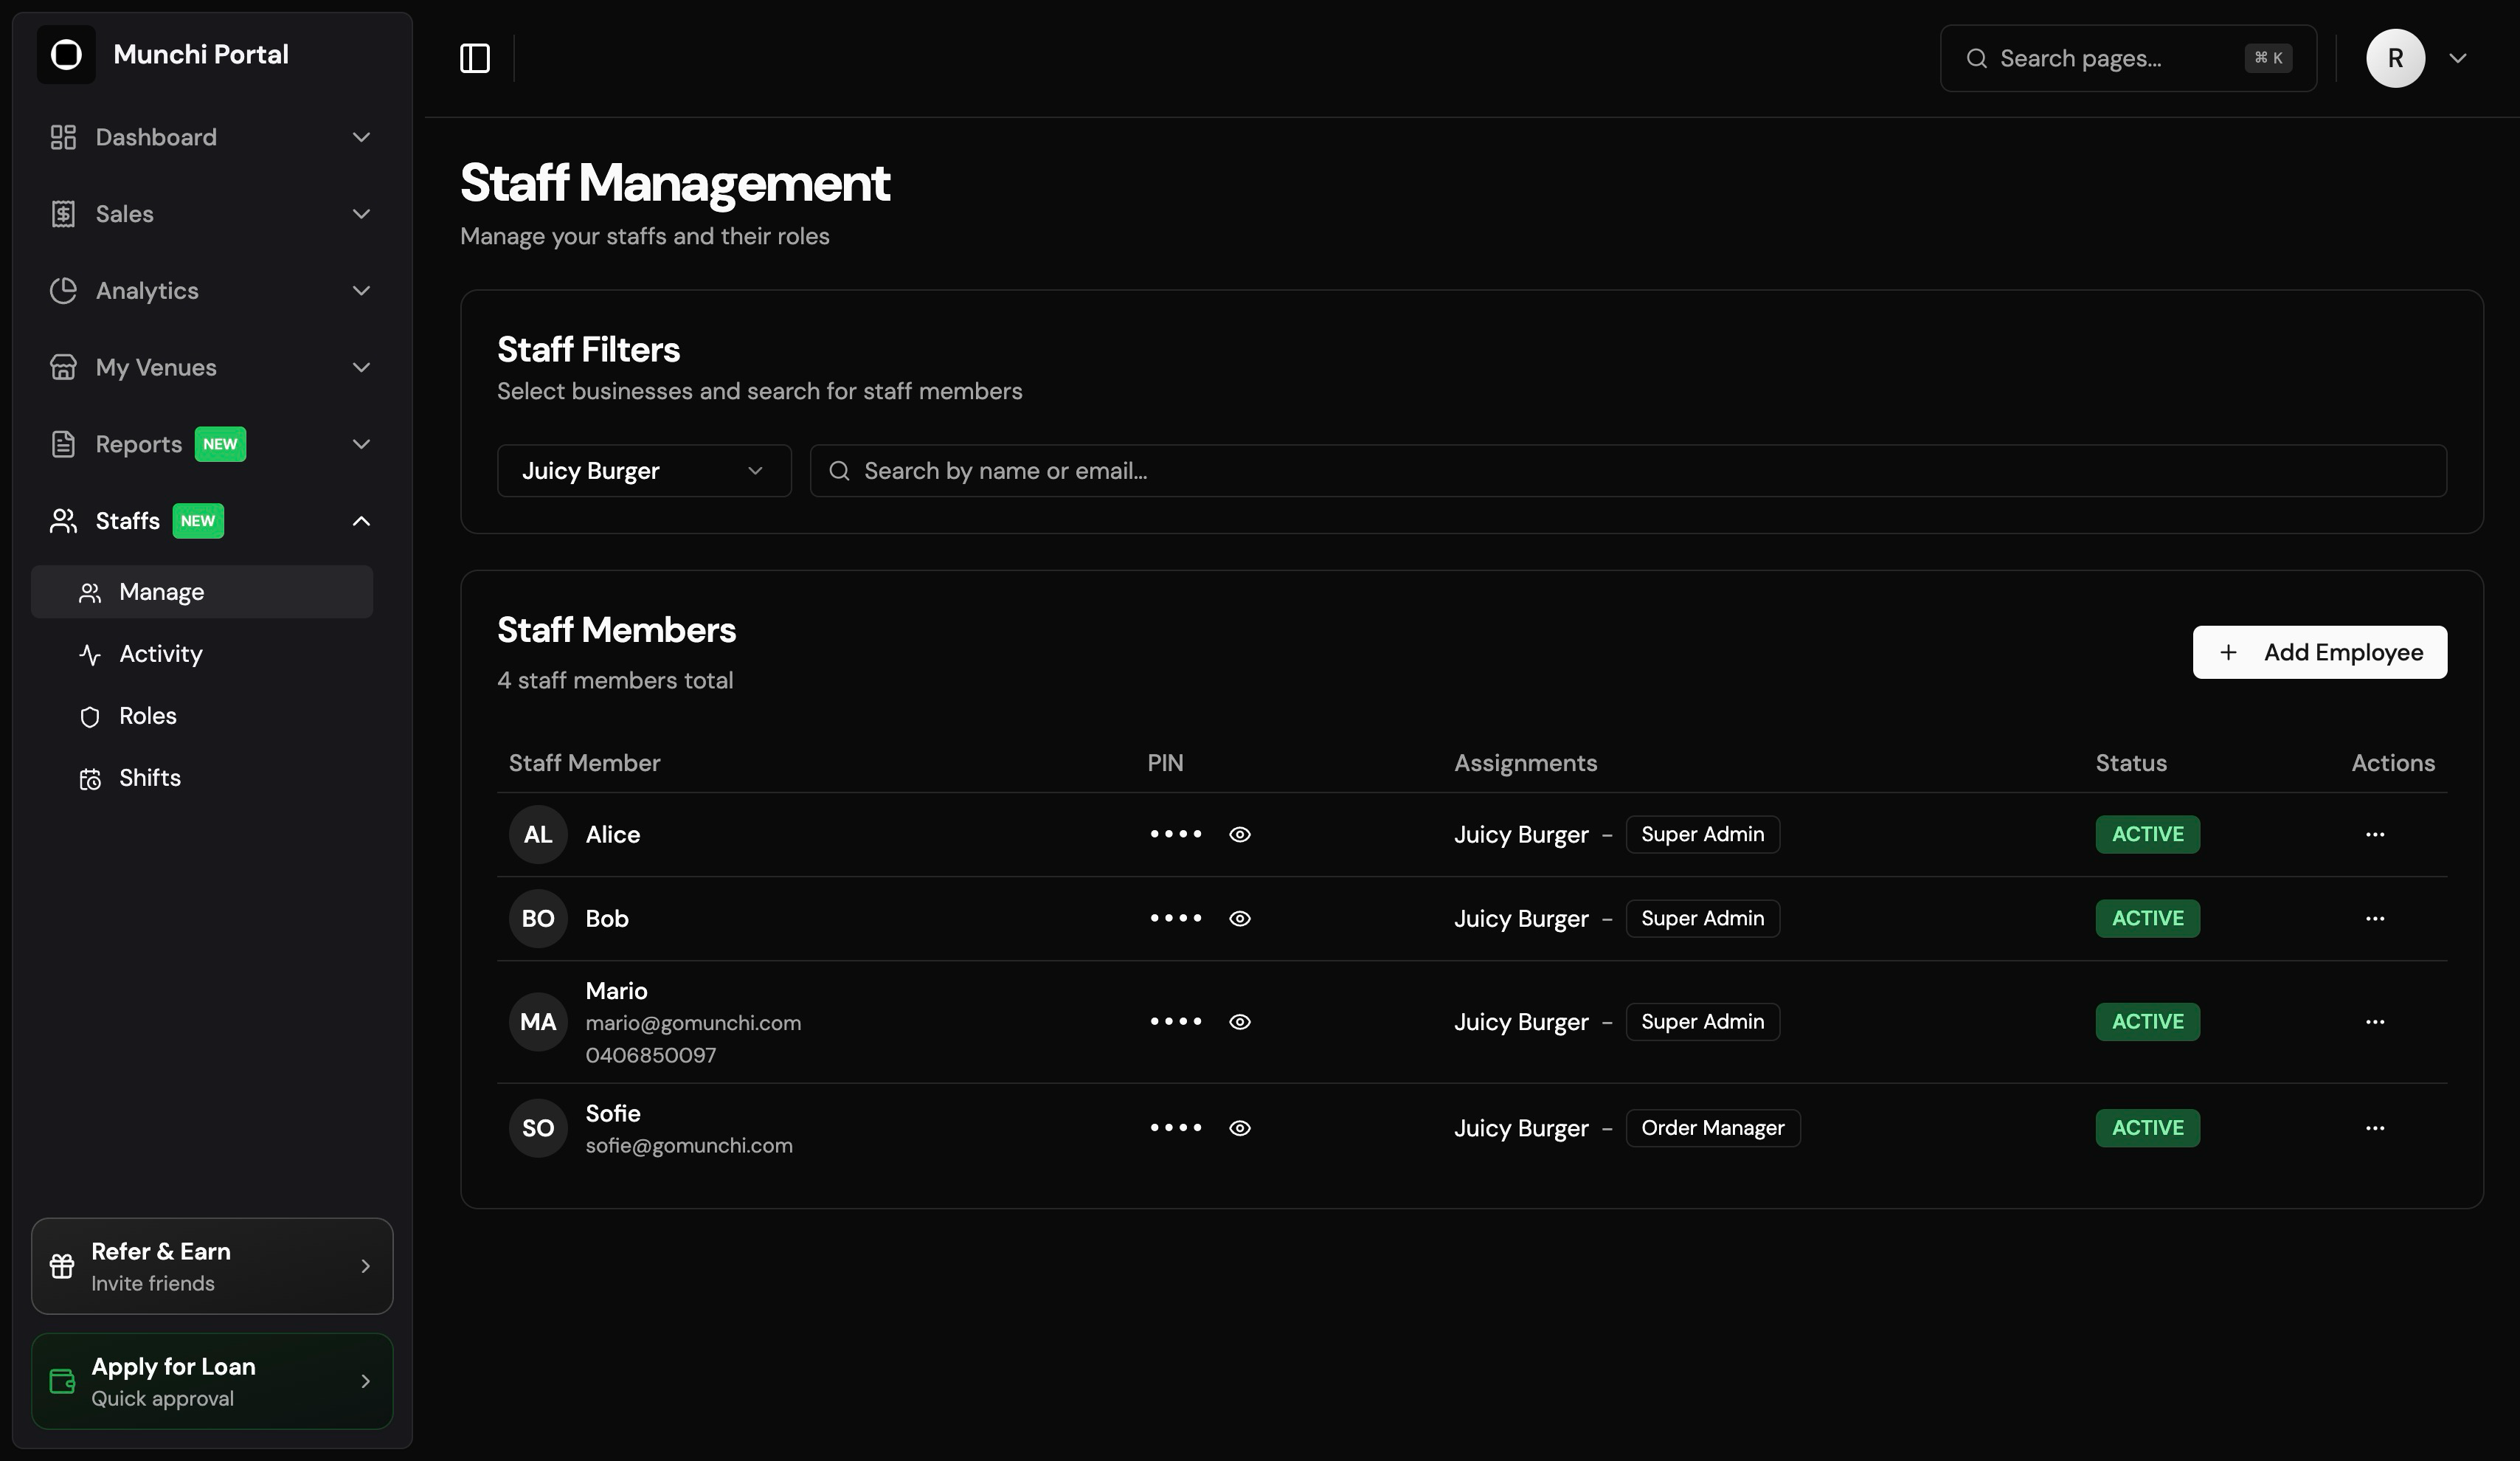This screenshot has width=2520, height=1461.
Task: Open the Roles submenu item
Action: pyautogui.click(x=202, y=716)
